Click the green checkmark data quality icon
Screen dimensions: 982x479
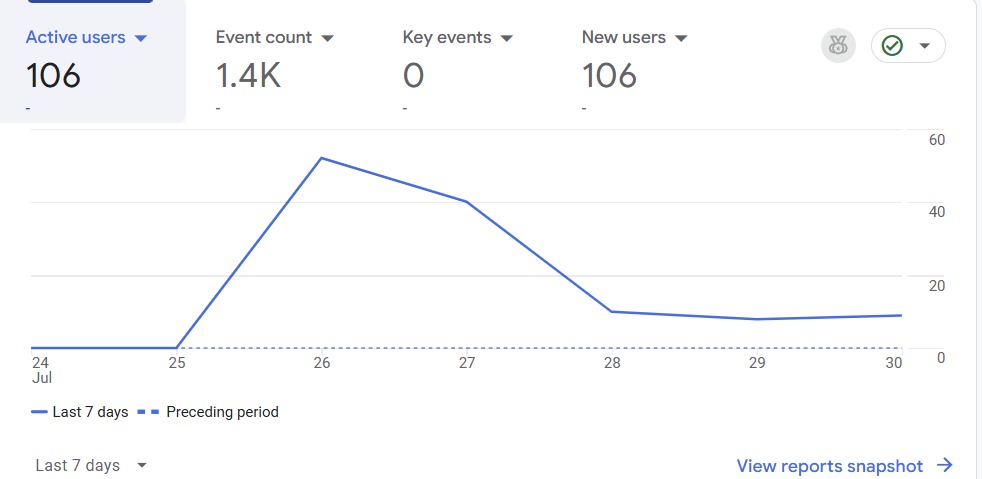point(892,46)
